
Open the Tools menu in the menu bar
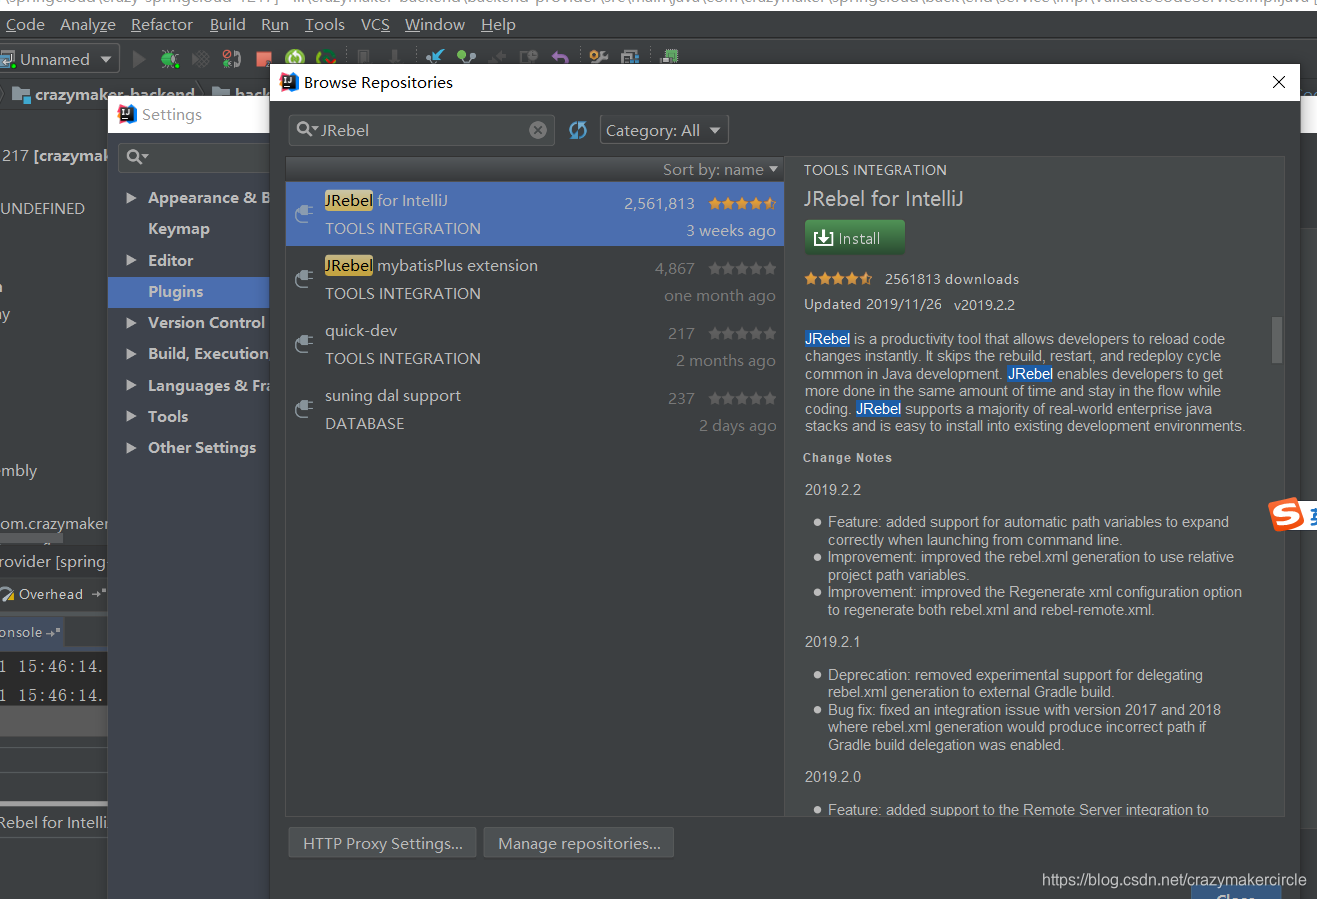[325, 24]
